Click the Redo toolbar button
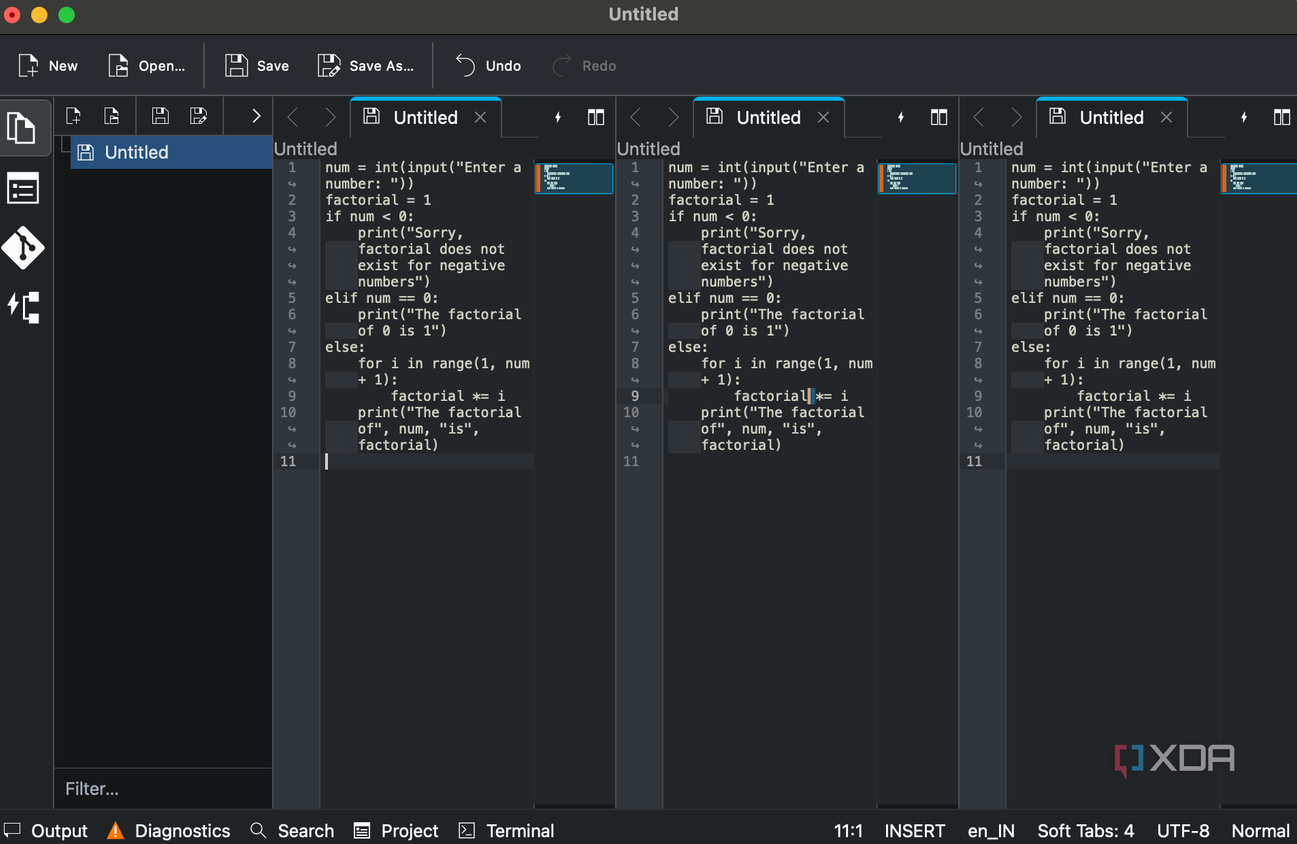The height and width of the screenshot is (844, 1297). [584, 66]
